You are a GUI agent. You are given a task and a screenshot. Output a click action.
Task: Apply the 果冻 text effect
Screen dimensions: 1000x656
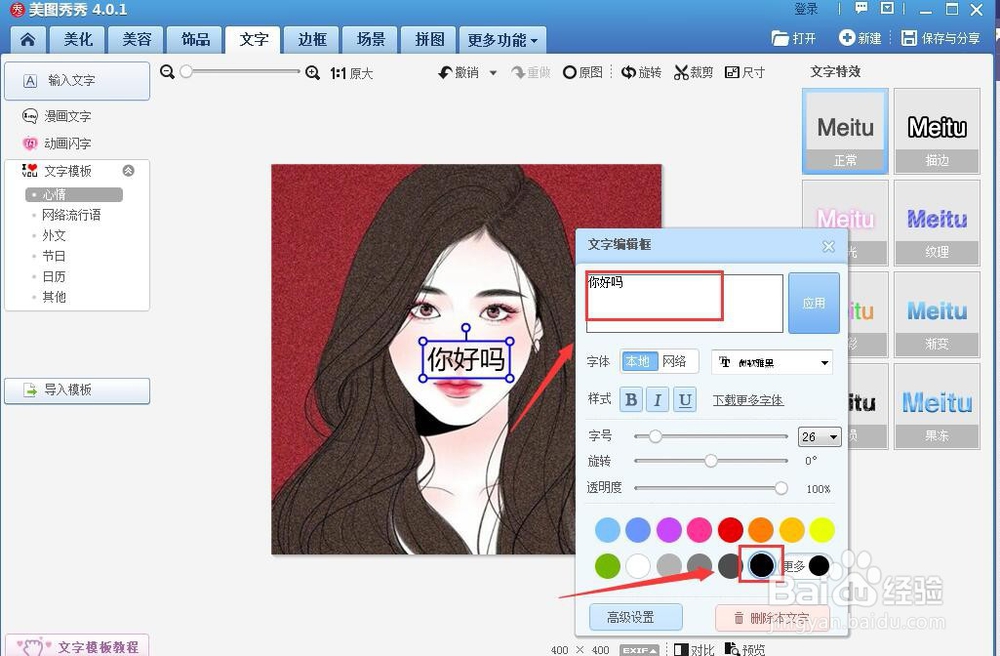[937, 407]
